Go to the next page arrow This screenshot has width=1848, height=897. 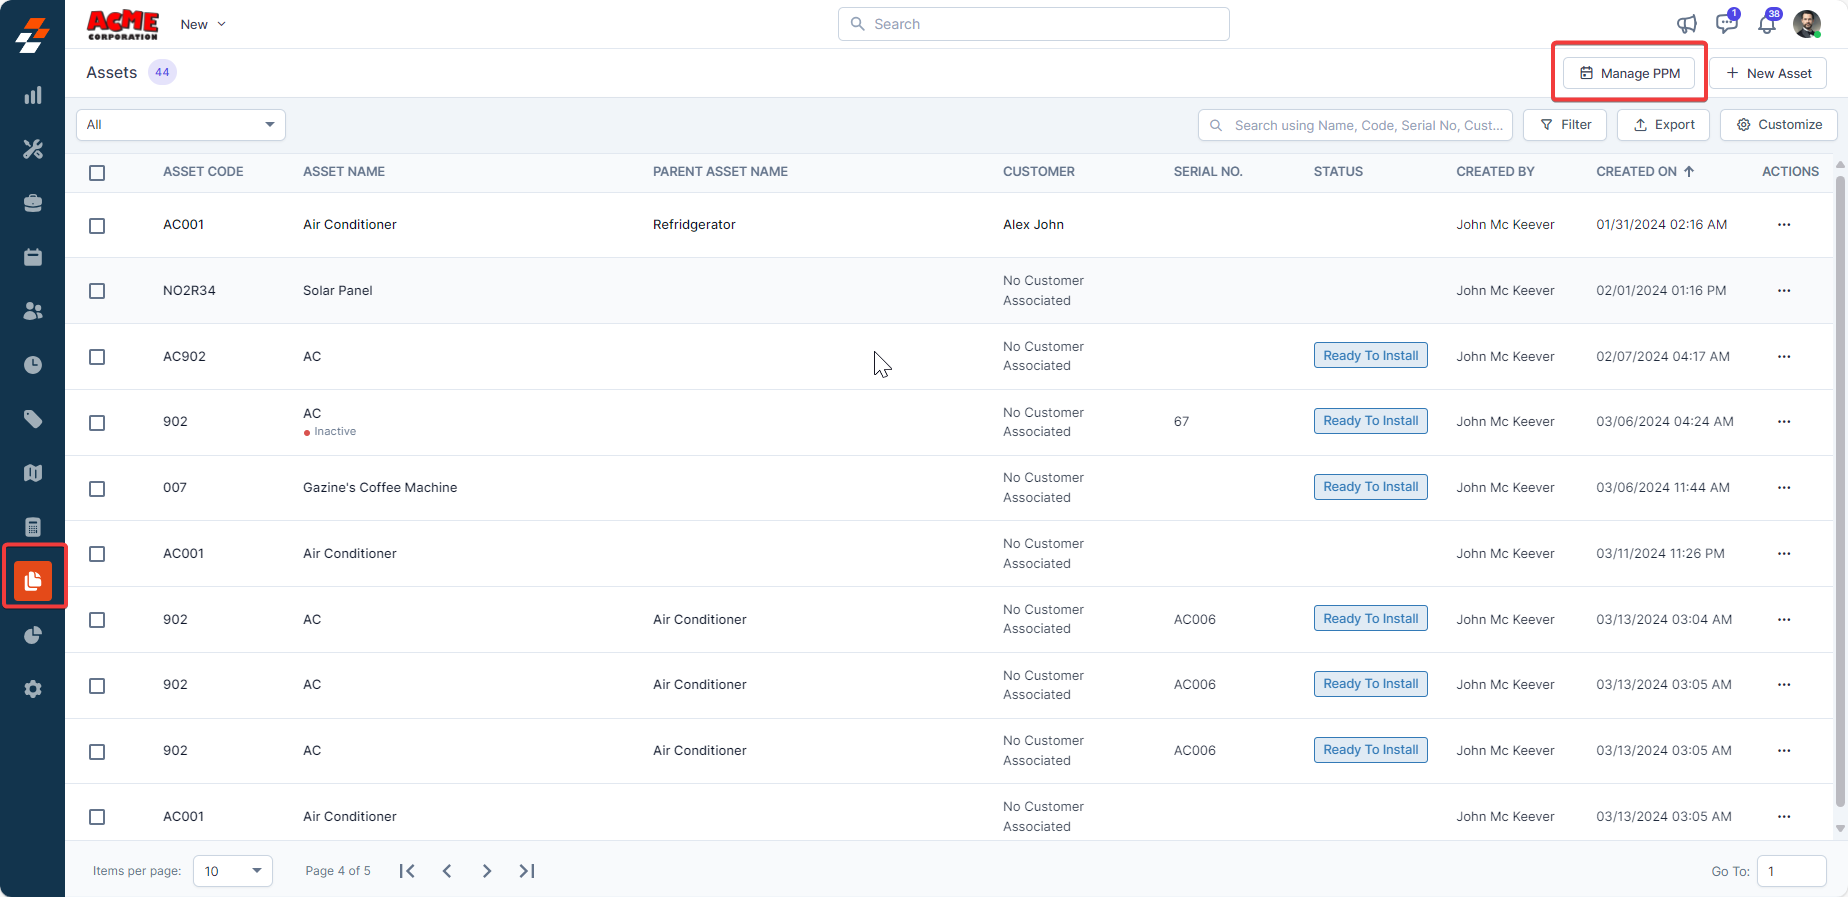pyautogui.click(x=487, y=871)
